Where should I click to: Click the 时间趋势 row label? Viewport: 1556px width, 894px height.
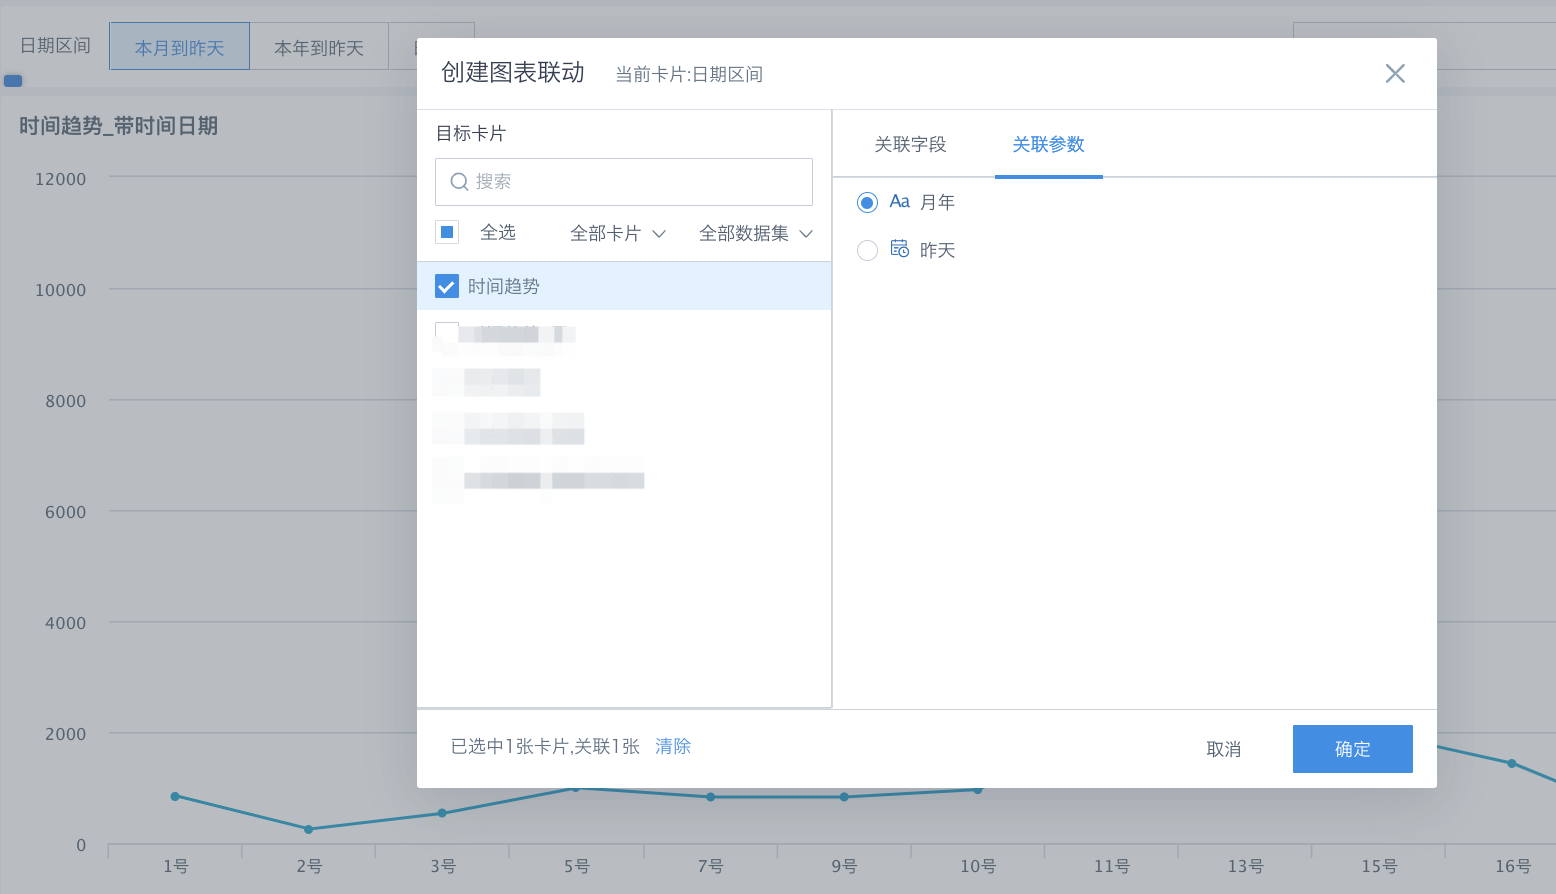pyautogui.click(x=503, y=286)
